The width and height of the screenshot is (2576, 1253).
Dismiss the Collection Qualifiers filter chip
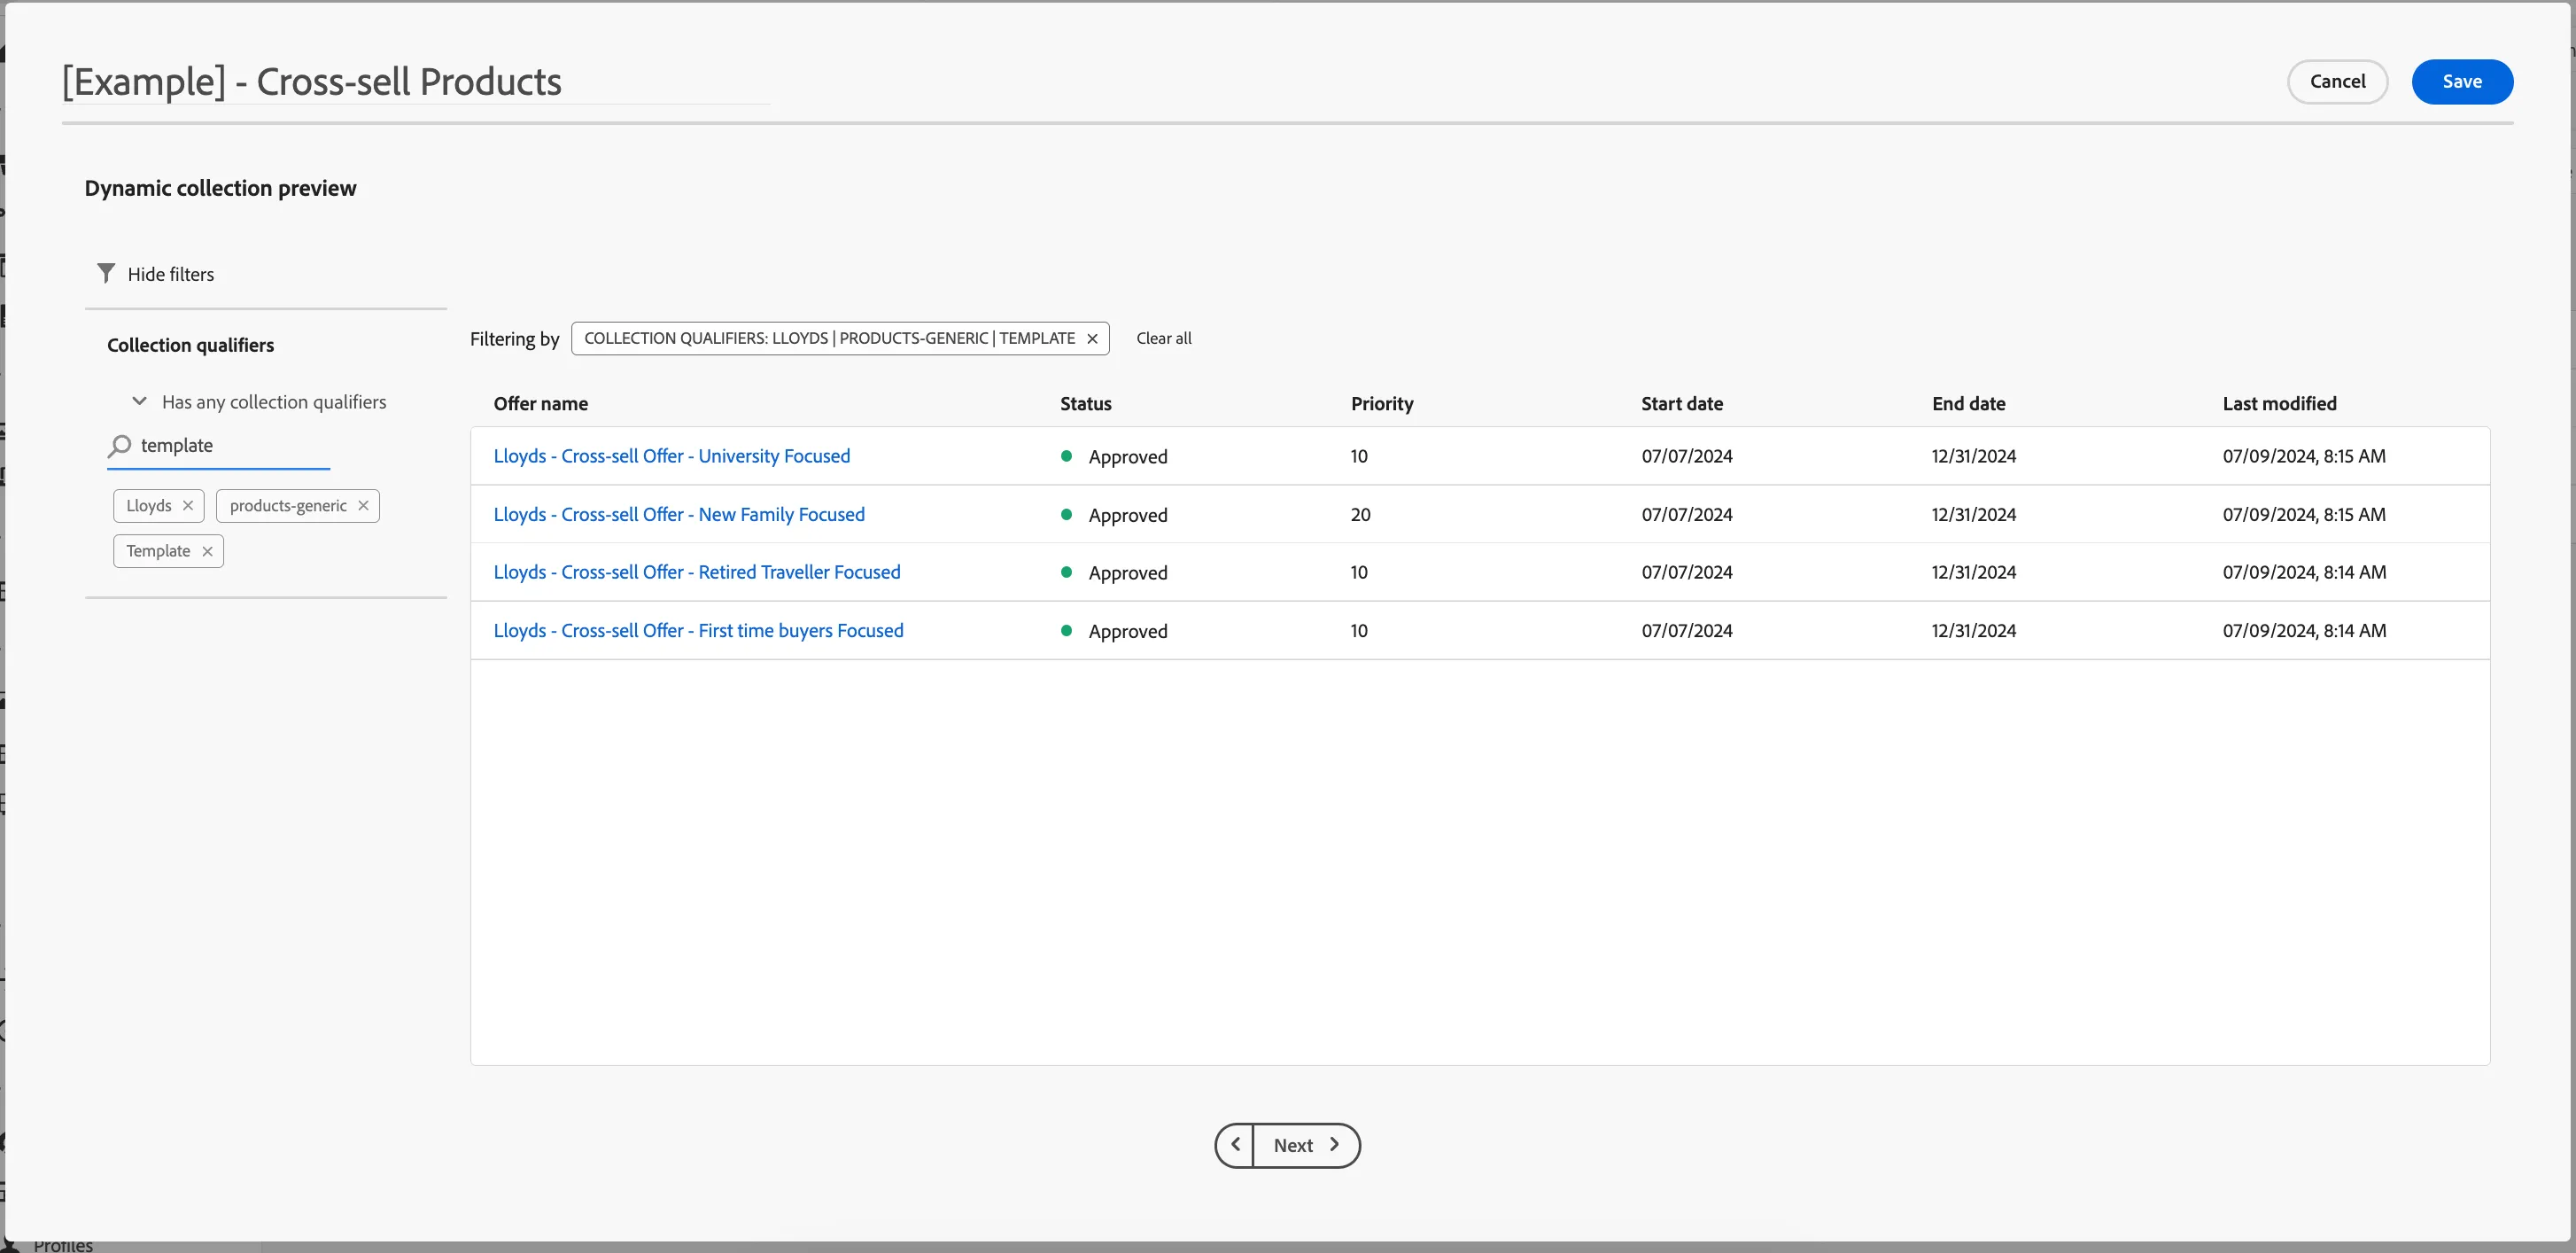tap(1092, 339)
